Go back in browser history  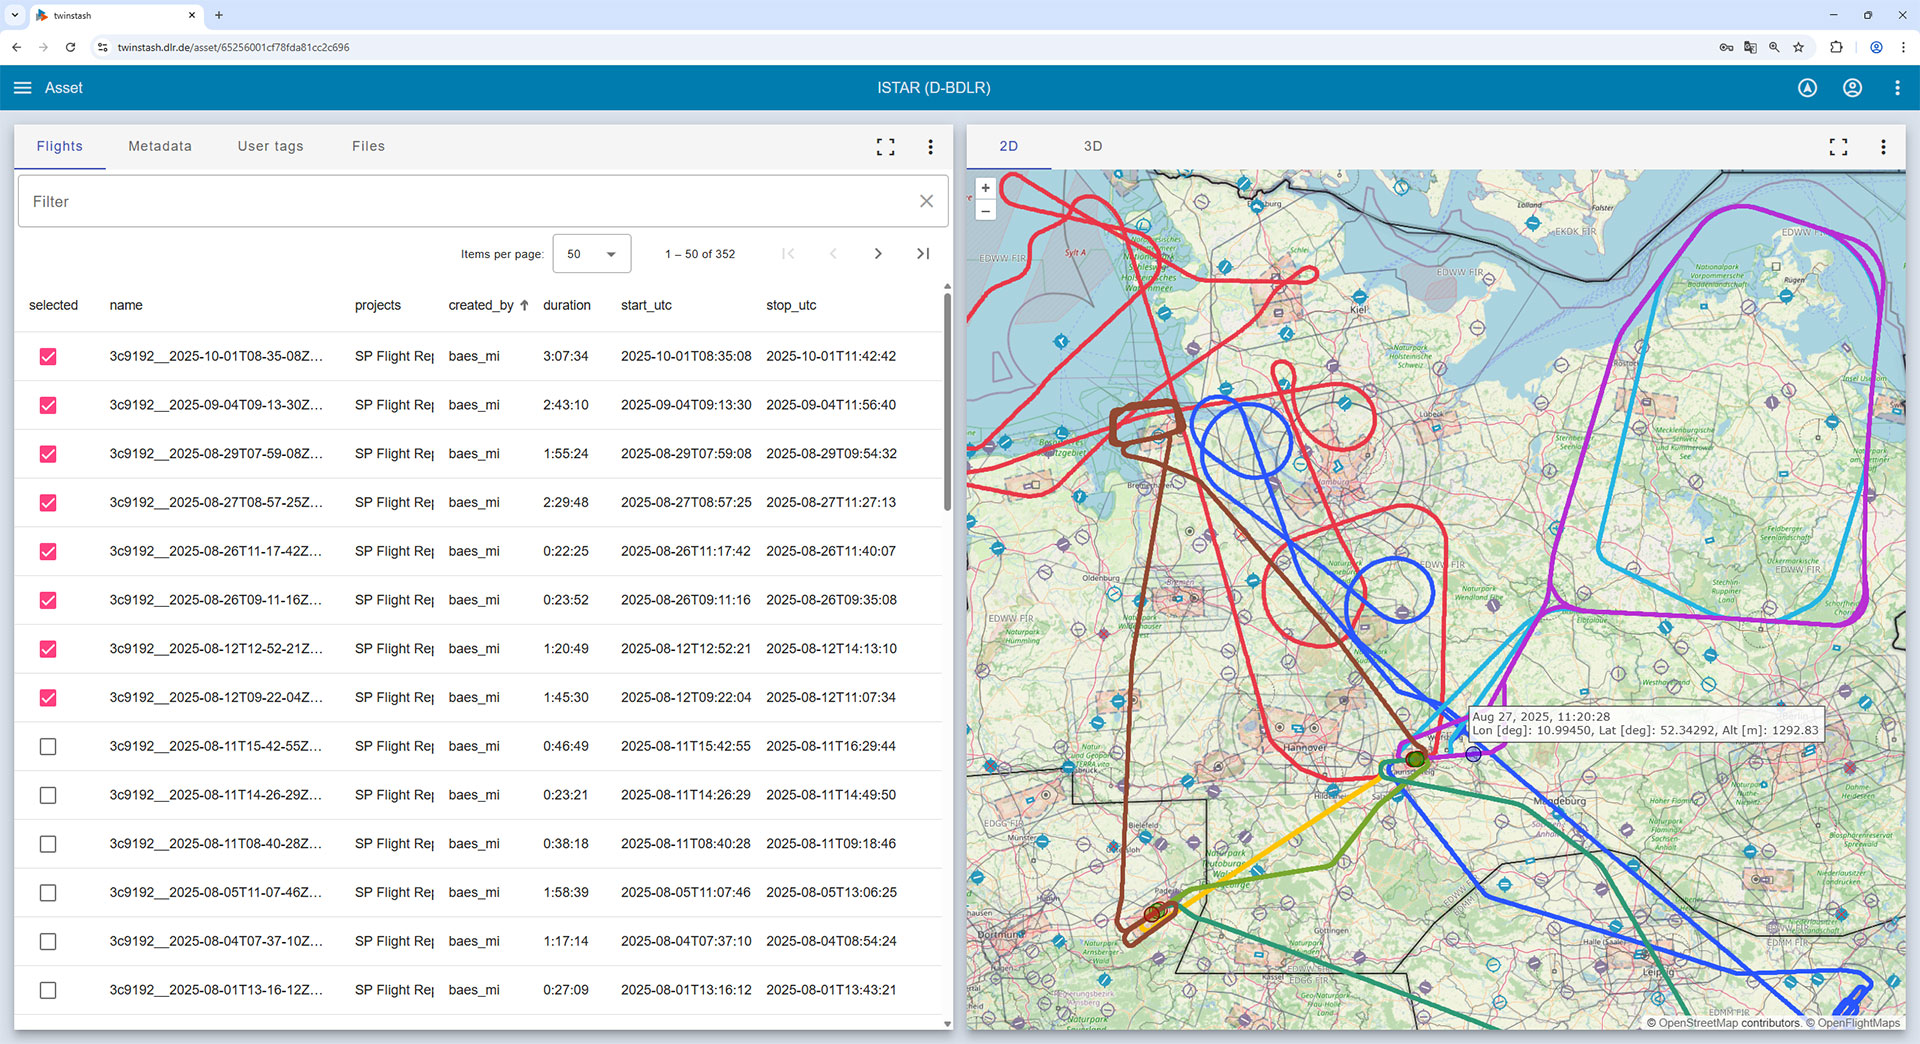coord(16,47)
